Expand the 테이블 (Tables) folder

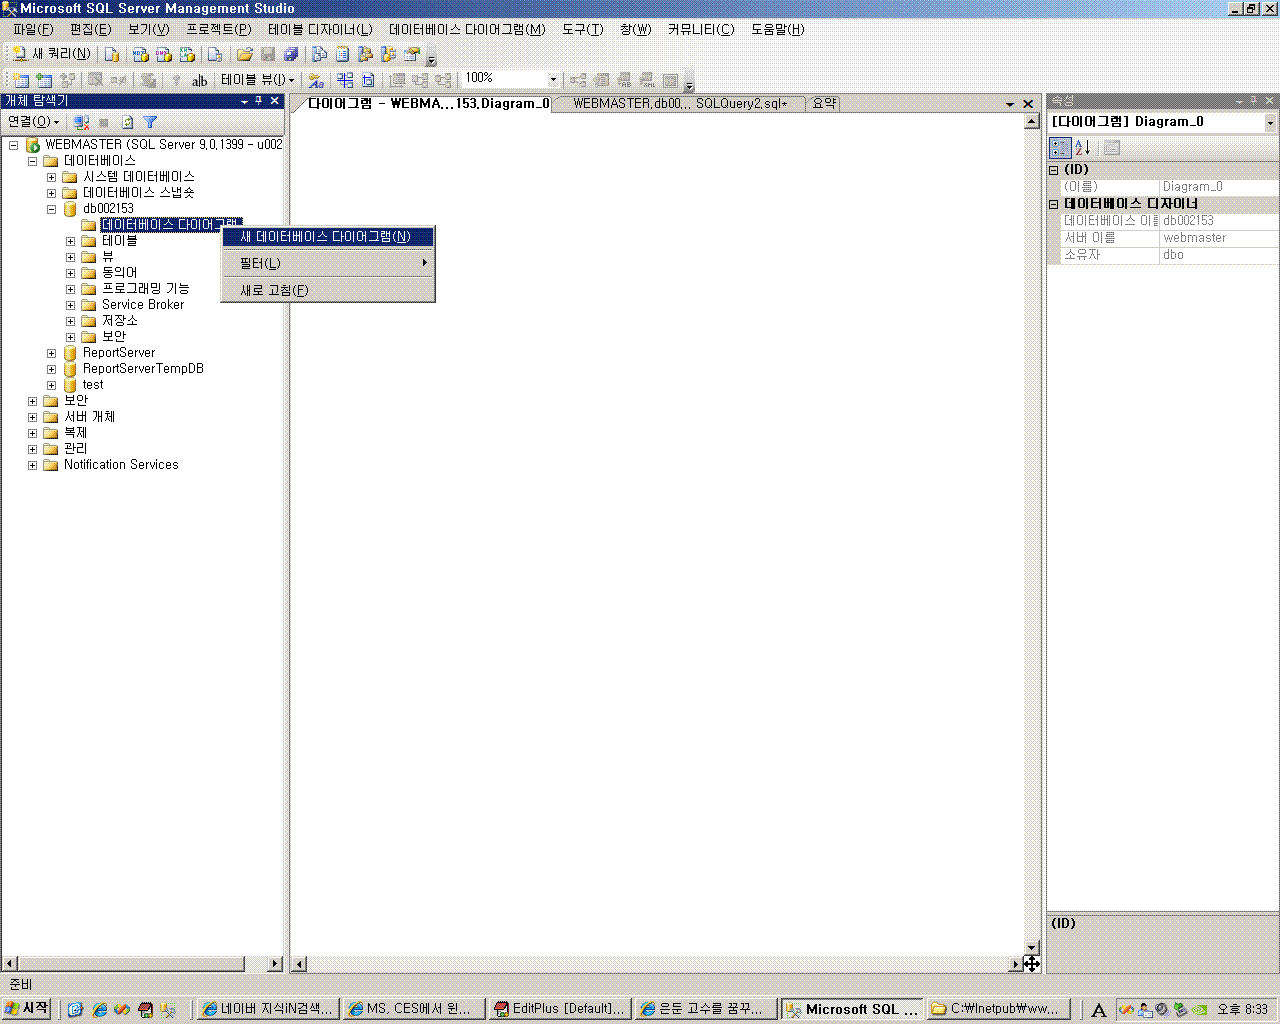click(x=71, y=241)
